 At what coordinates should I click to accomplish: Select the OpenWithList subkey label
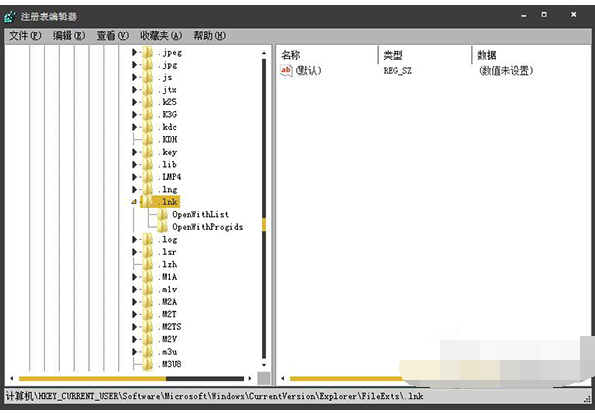pos(201,214)
